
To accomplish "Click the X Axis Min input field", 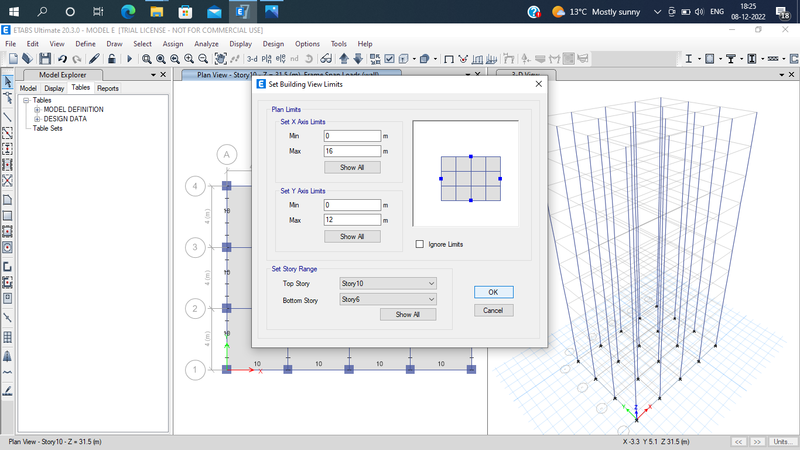I will point(352,136).
